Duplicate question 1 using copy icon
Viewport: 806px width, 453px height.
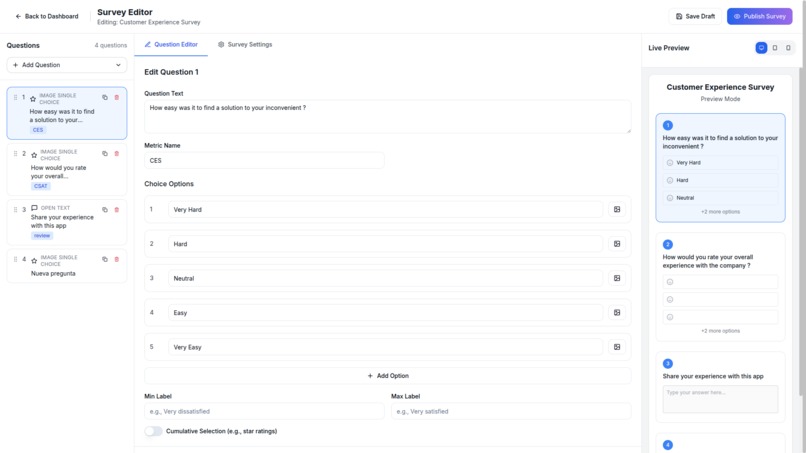(105, 97)
